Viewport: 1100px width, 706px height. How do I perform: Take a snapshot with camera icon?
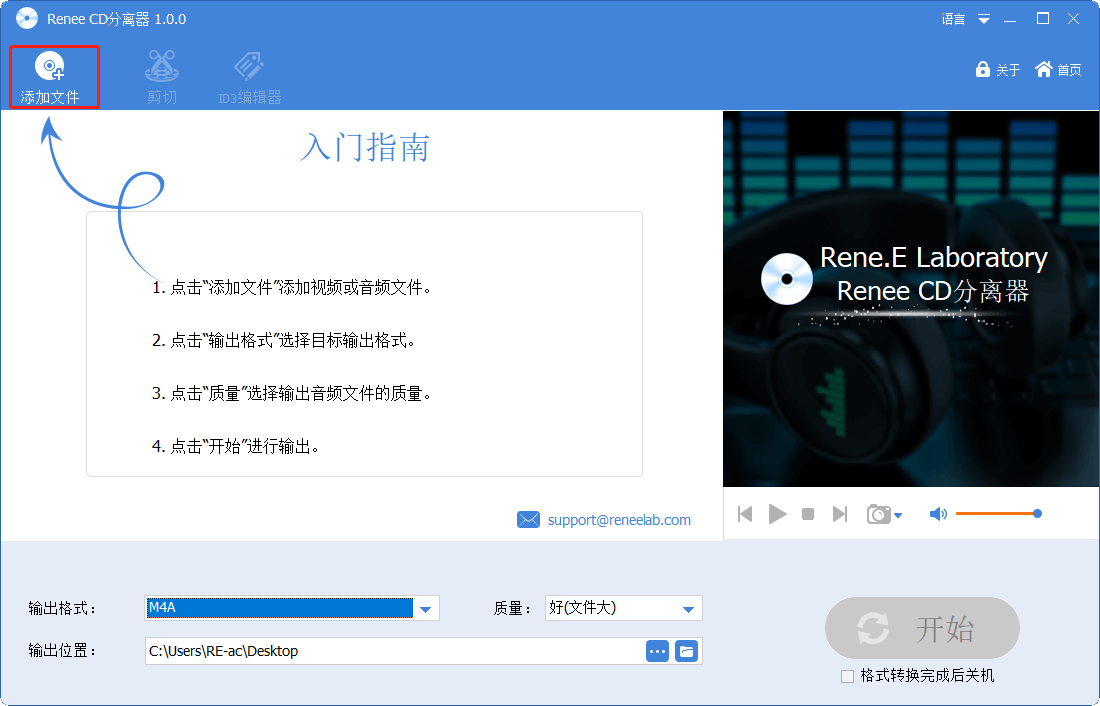pos(878,514)
